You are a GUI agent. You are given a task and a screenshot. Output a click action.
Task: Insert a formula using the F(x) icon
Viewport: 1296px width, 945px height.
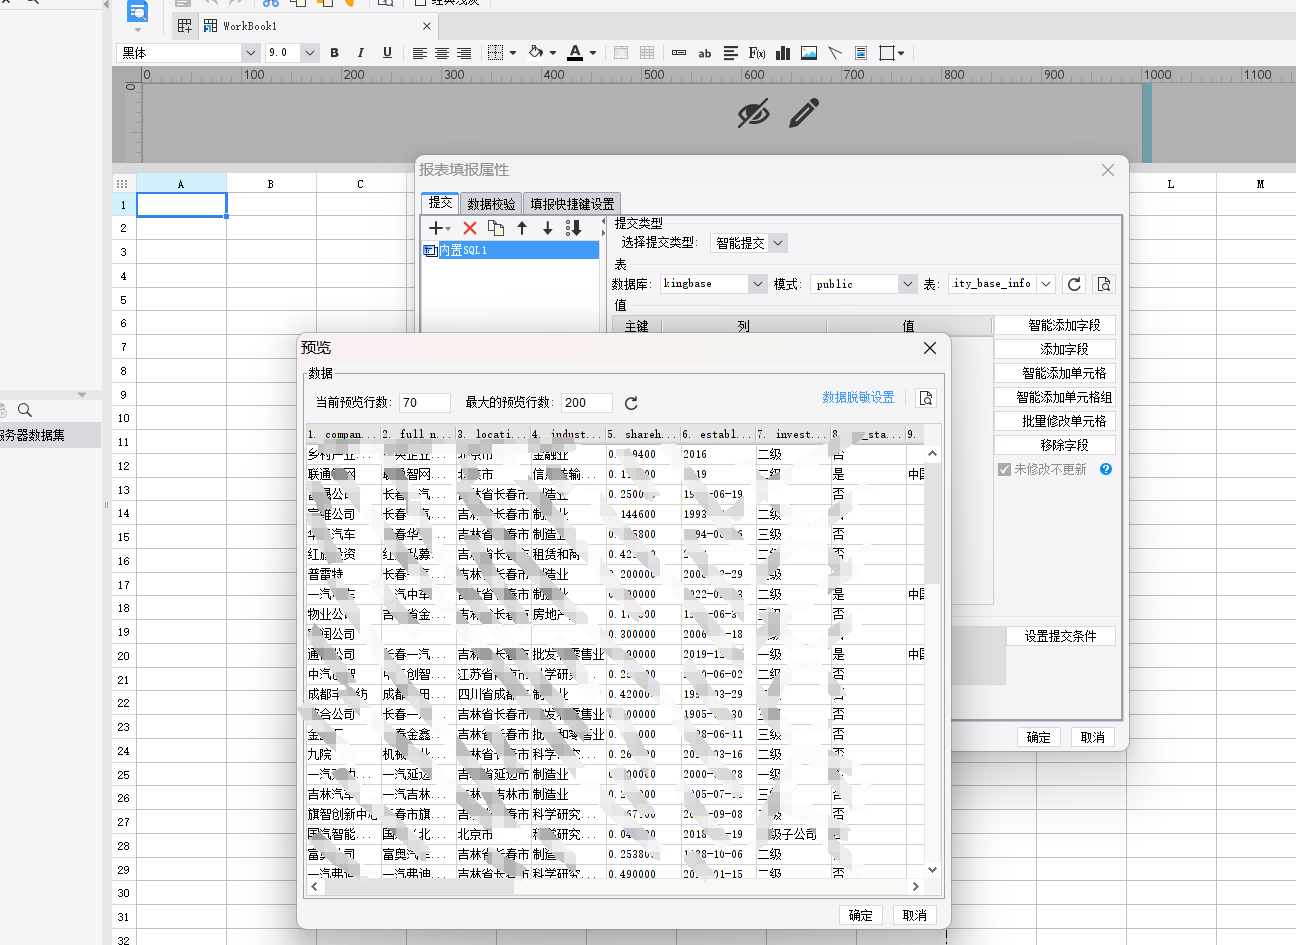click(757, 53)
